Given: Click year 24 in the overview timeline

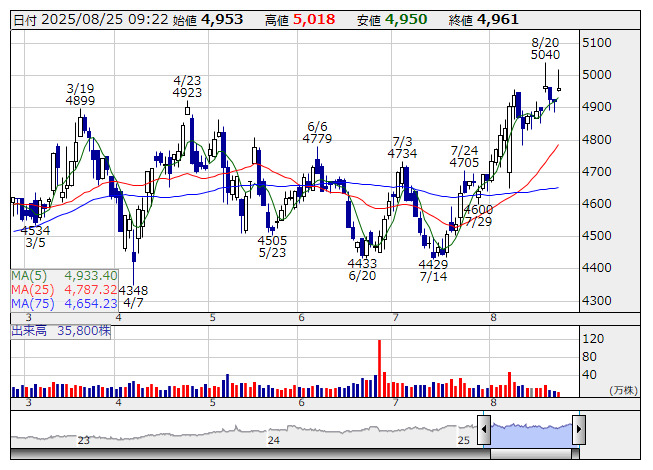Looking at the screenshot, I should 273,440.
